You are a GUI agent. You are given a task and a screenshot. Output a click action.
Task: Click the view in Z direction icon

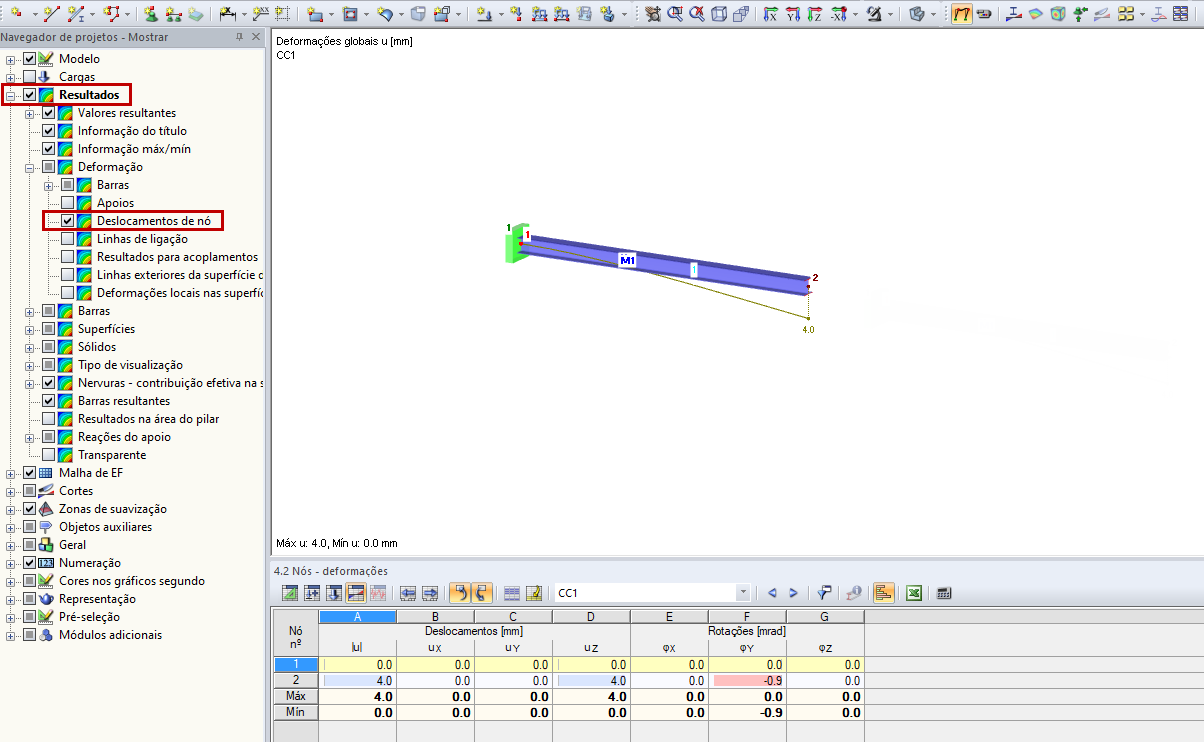815,14
